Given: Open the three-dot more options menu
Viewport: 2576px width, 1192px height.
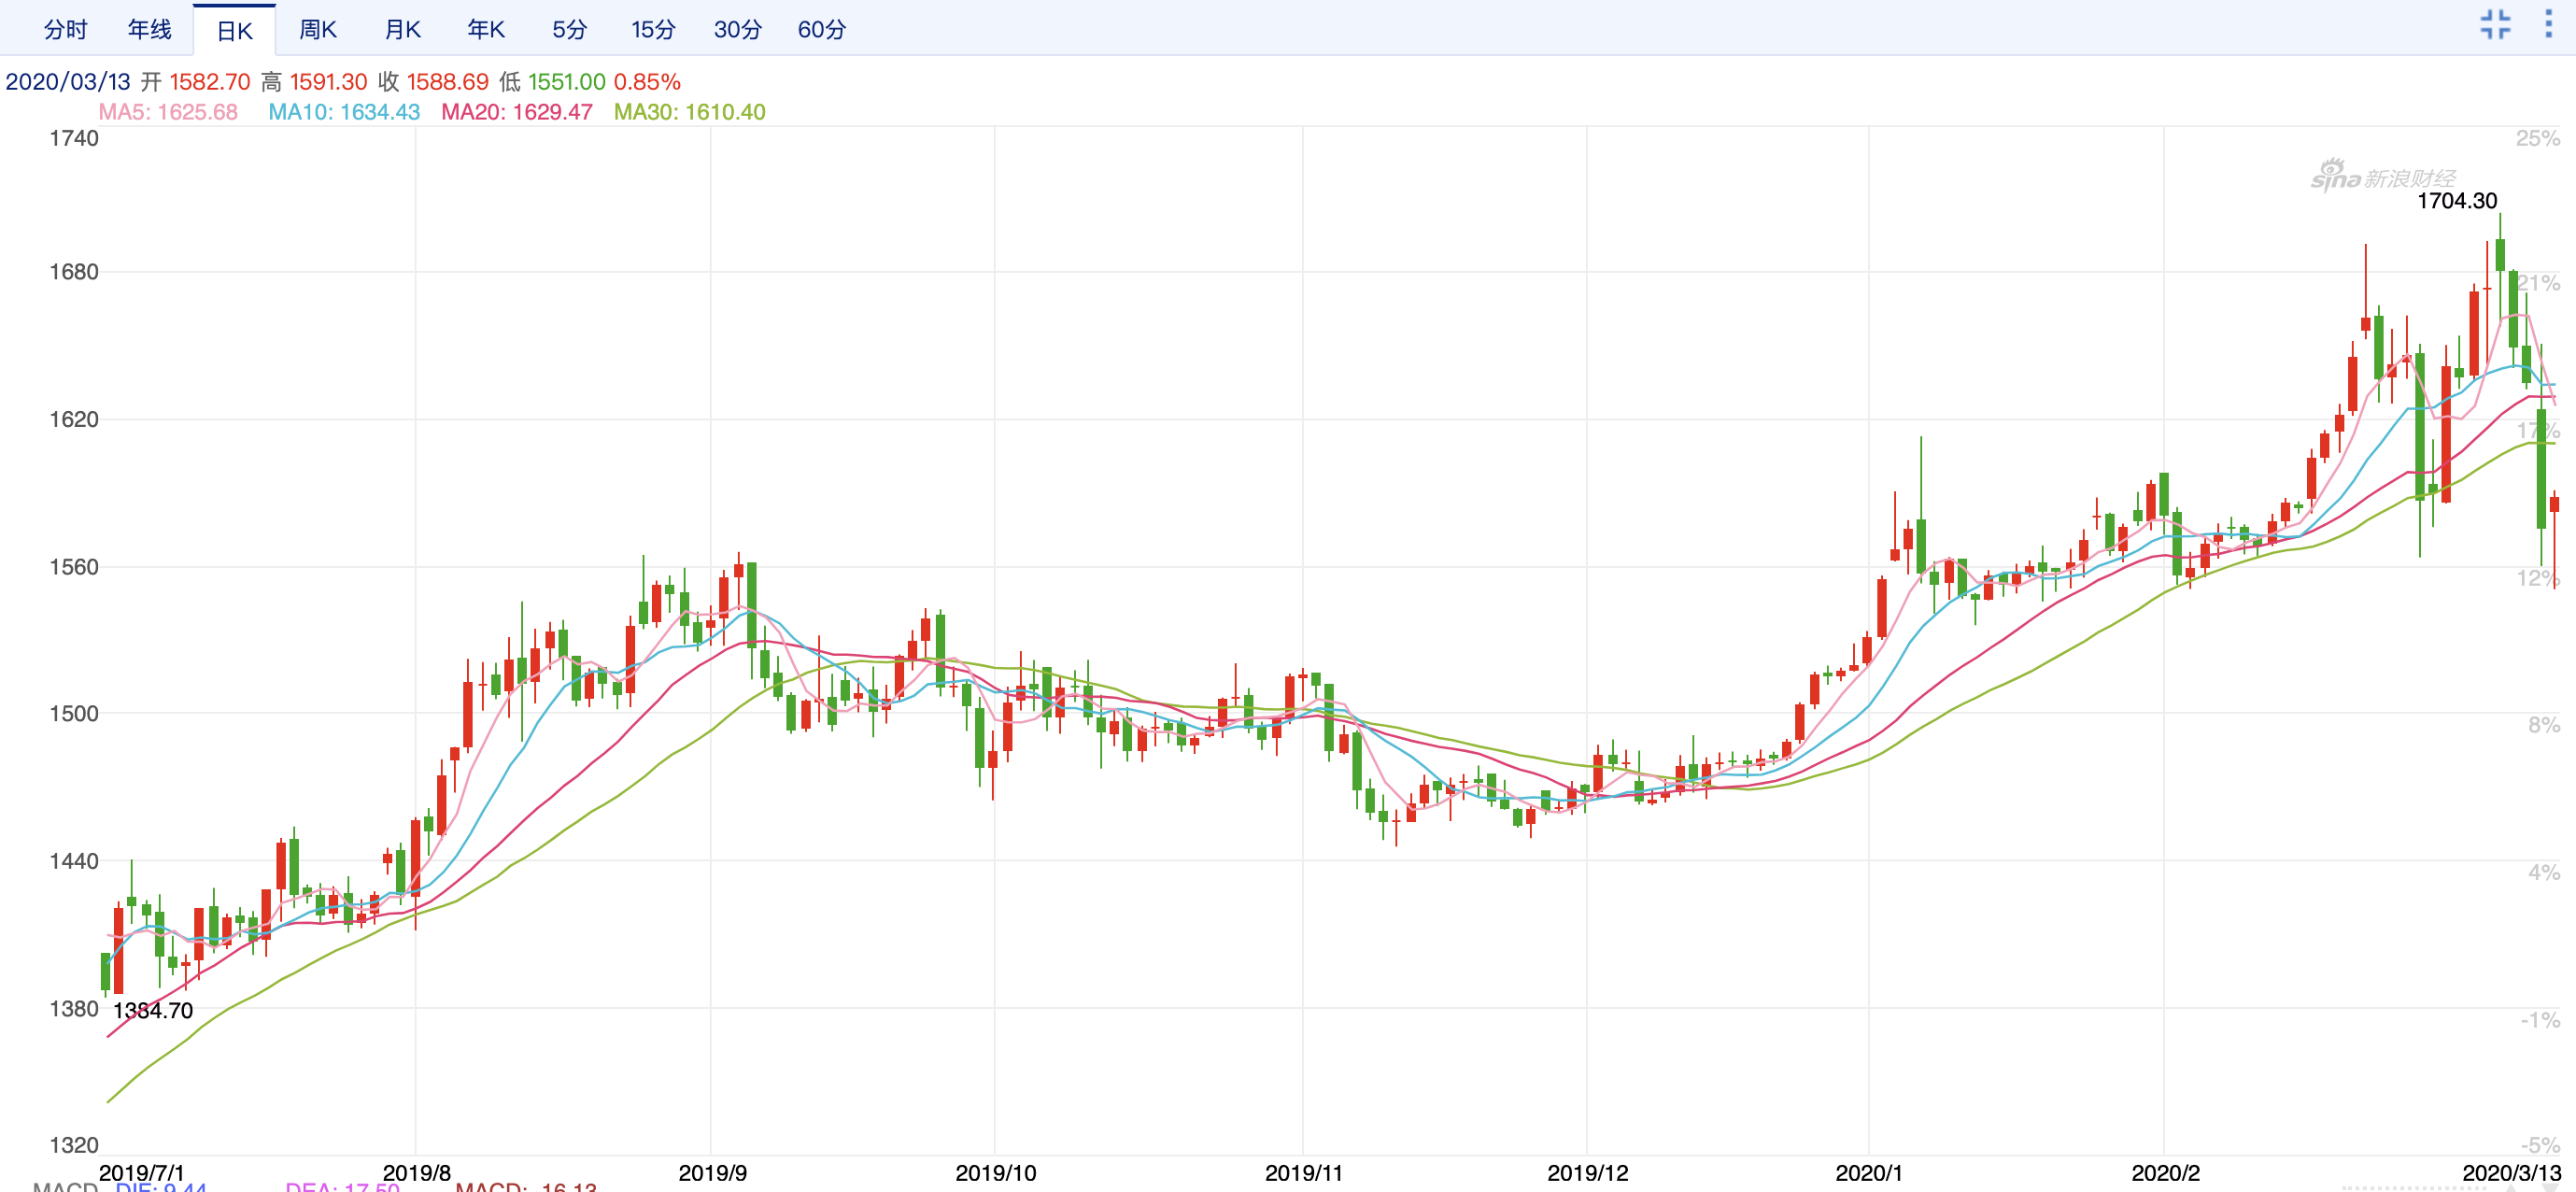Looking at the screenshot, I should (2548, 24).
